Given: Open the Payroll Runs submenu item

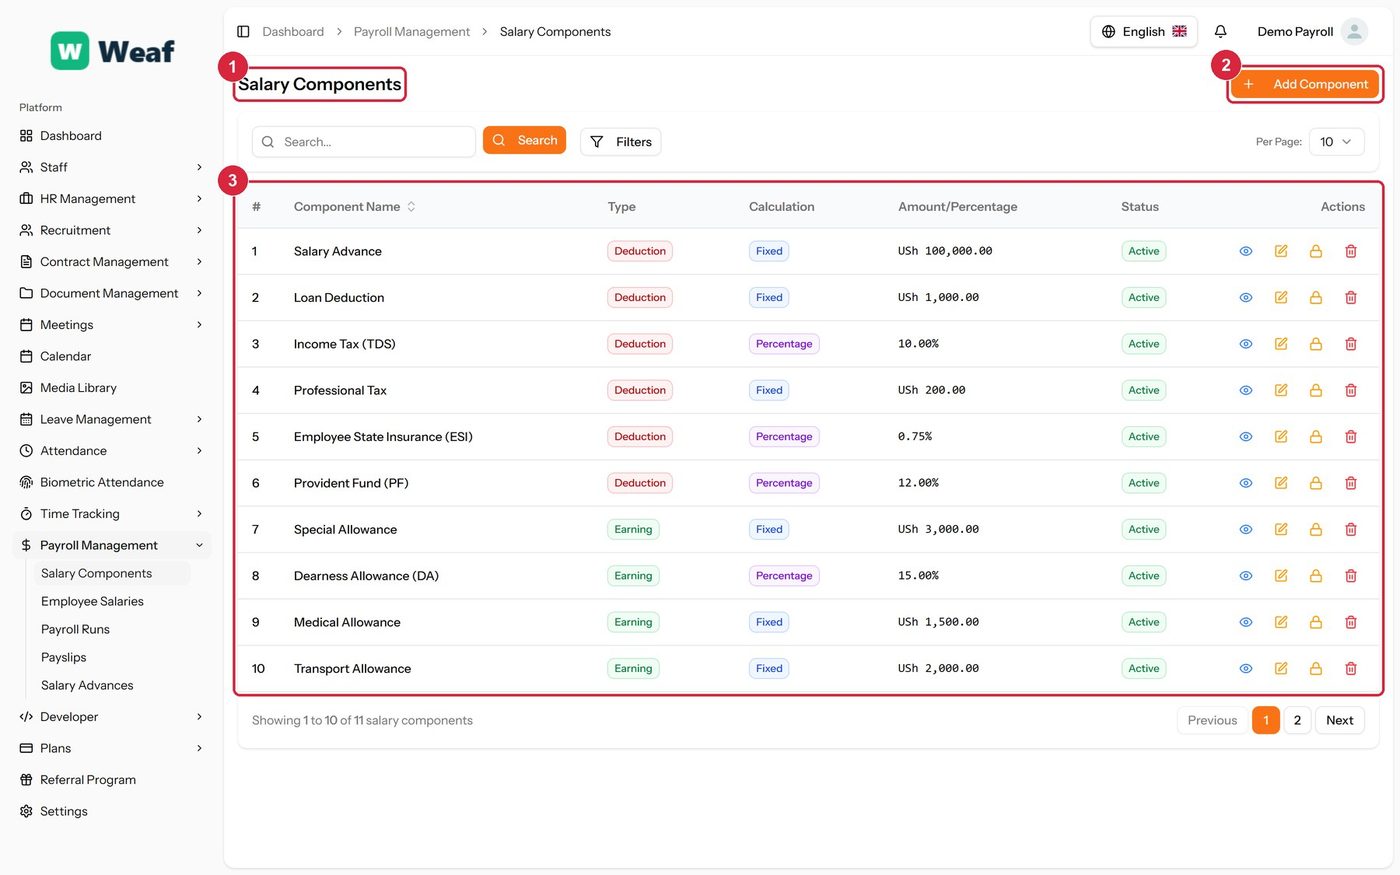Looking at the screenshot, I should click(x=111, y=629).
